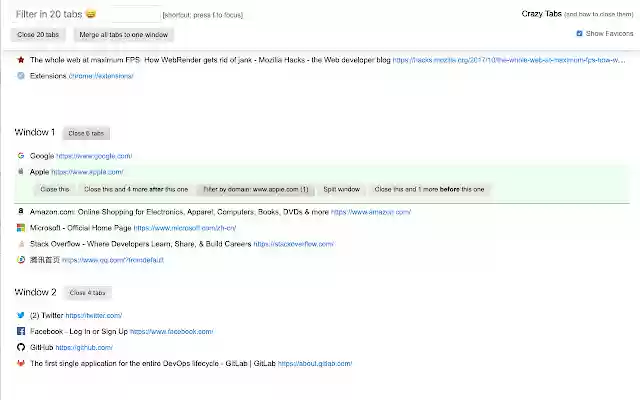This screenshot has height=400, width=640.
Task: Click the Split window button
Action: 342,189
